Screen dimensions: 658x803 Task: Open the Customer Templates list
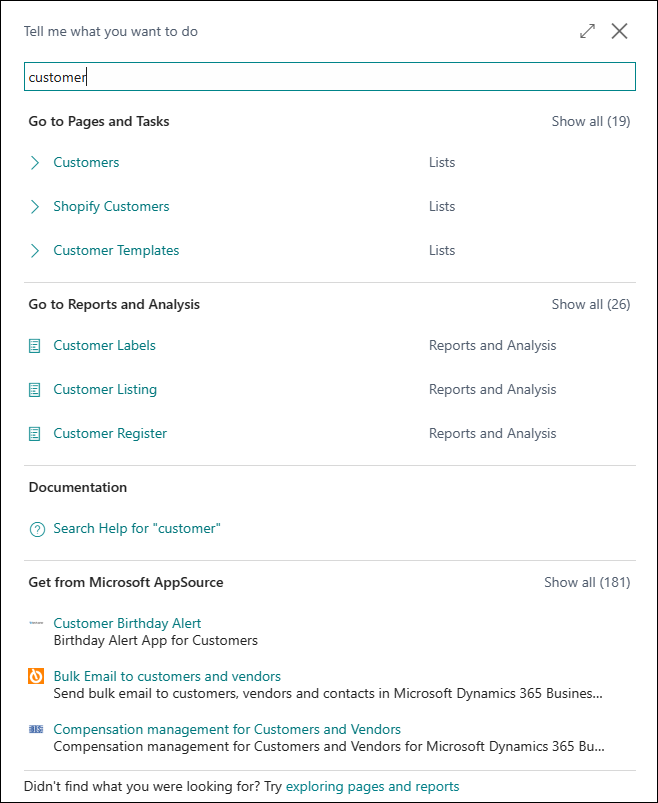(x=116, y=250)
